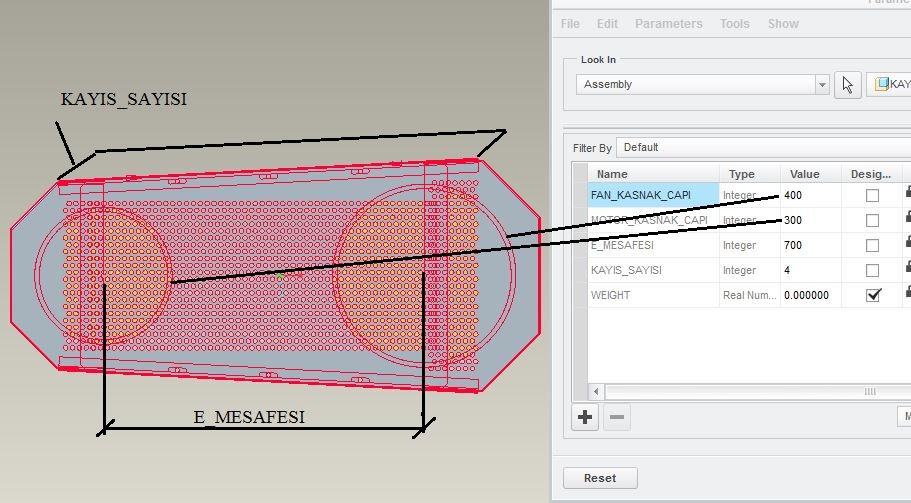Open the Edit menu

607,24
